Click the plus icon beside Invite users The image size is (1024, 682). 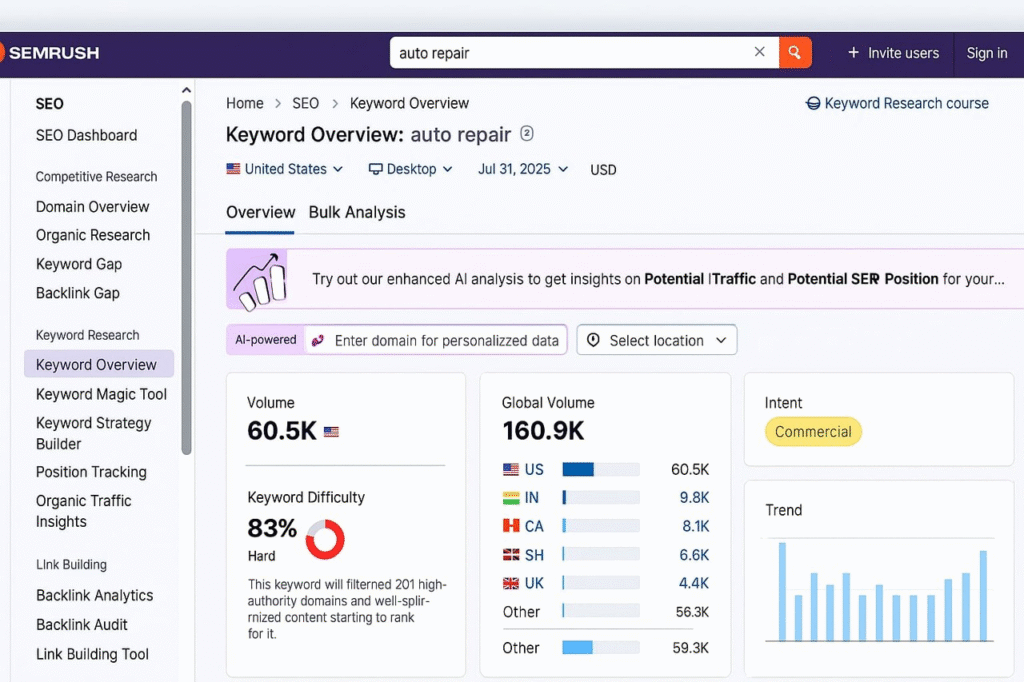tap(853, 52)
